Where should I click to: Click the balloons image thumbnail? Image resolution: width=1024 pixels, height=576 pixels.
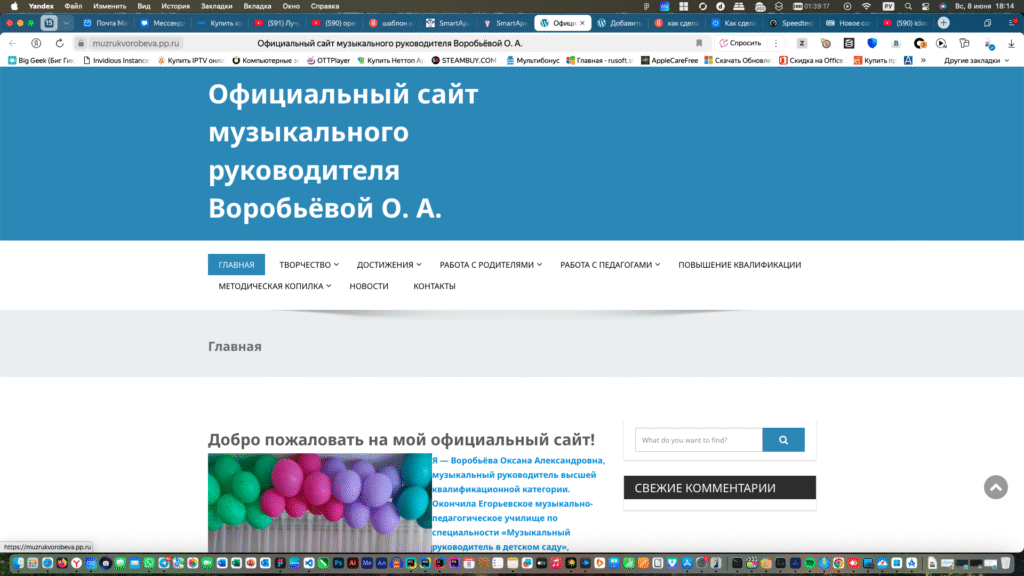click(x=319, y=502)
